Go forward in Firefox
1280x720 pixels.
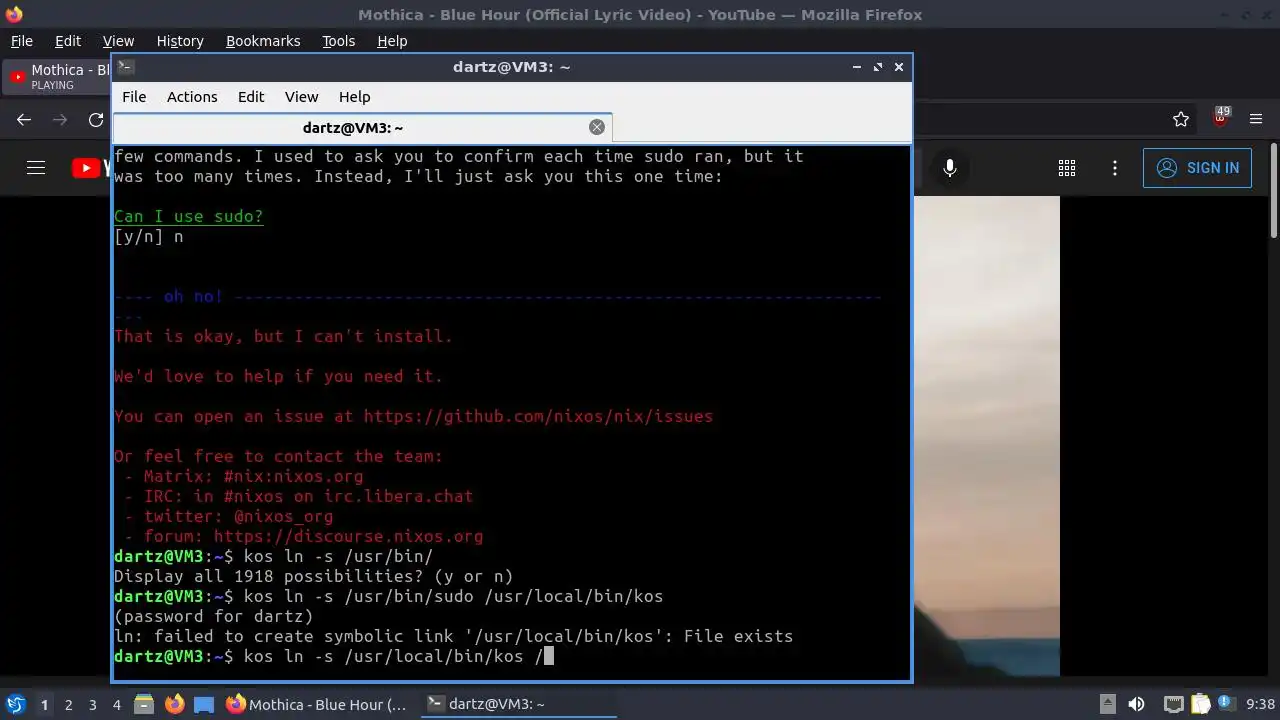(60, 120)
